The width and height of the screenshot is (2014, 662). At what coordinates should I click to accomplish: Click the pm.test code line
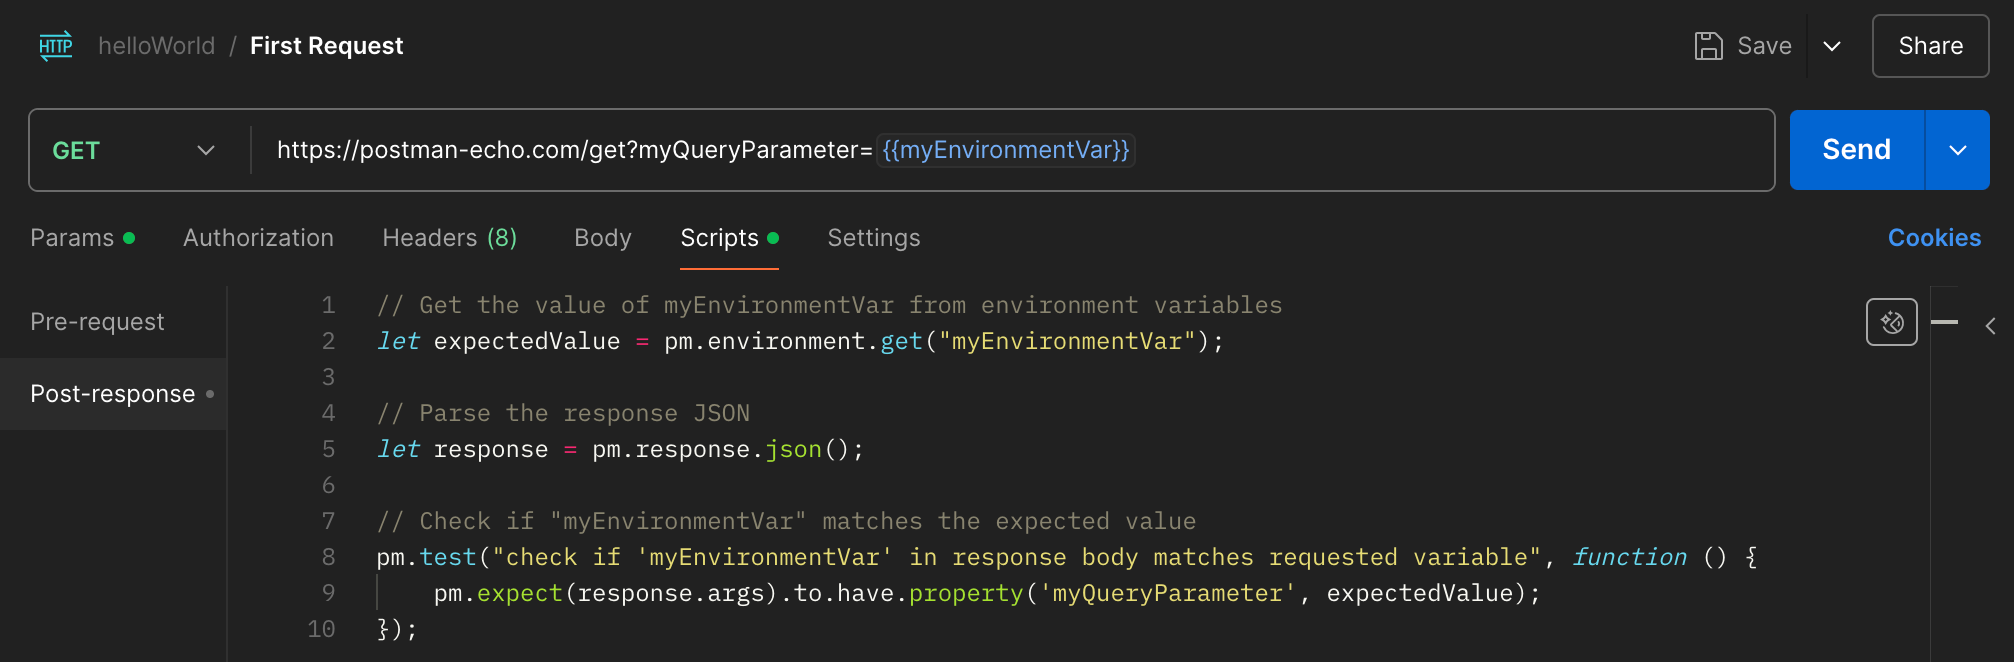(1067, 557)
